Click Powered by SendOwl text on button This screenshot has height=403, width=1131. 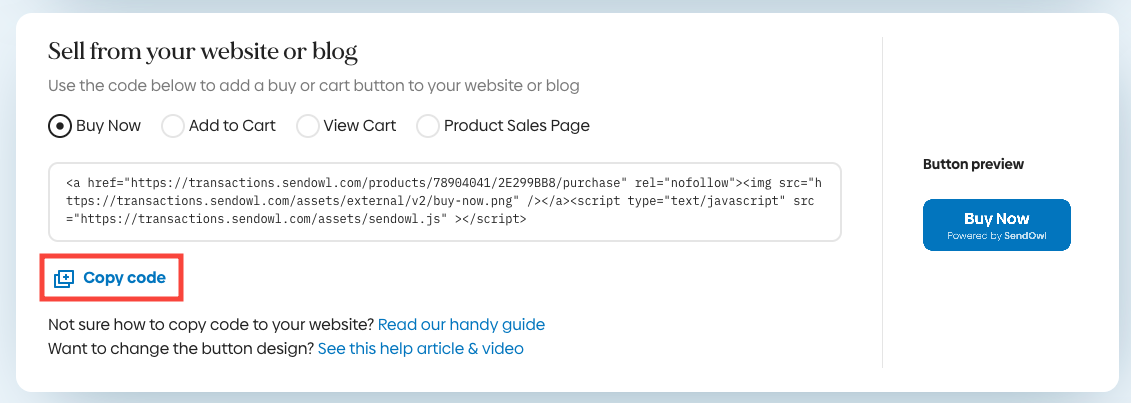(x=996, y=236)
